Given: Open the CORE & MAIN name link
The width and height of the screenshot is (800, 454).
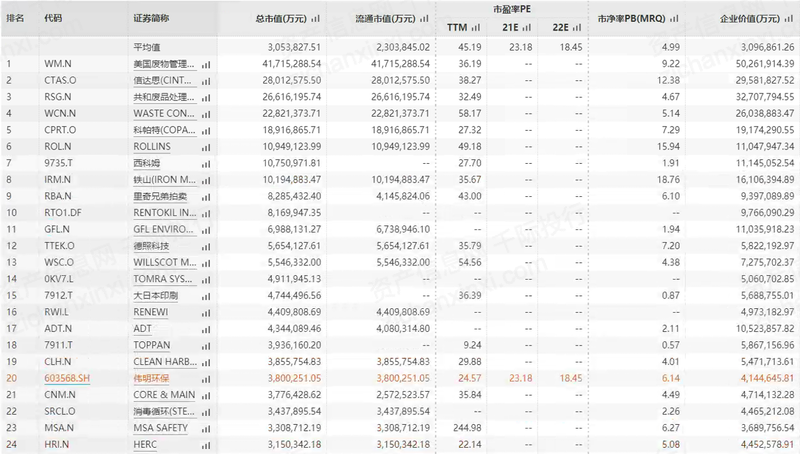Looking at the screenshot, I should click(164, 395).
